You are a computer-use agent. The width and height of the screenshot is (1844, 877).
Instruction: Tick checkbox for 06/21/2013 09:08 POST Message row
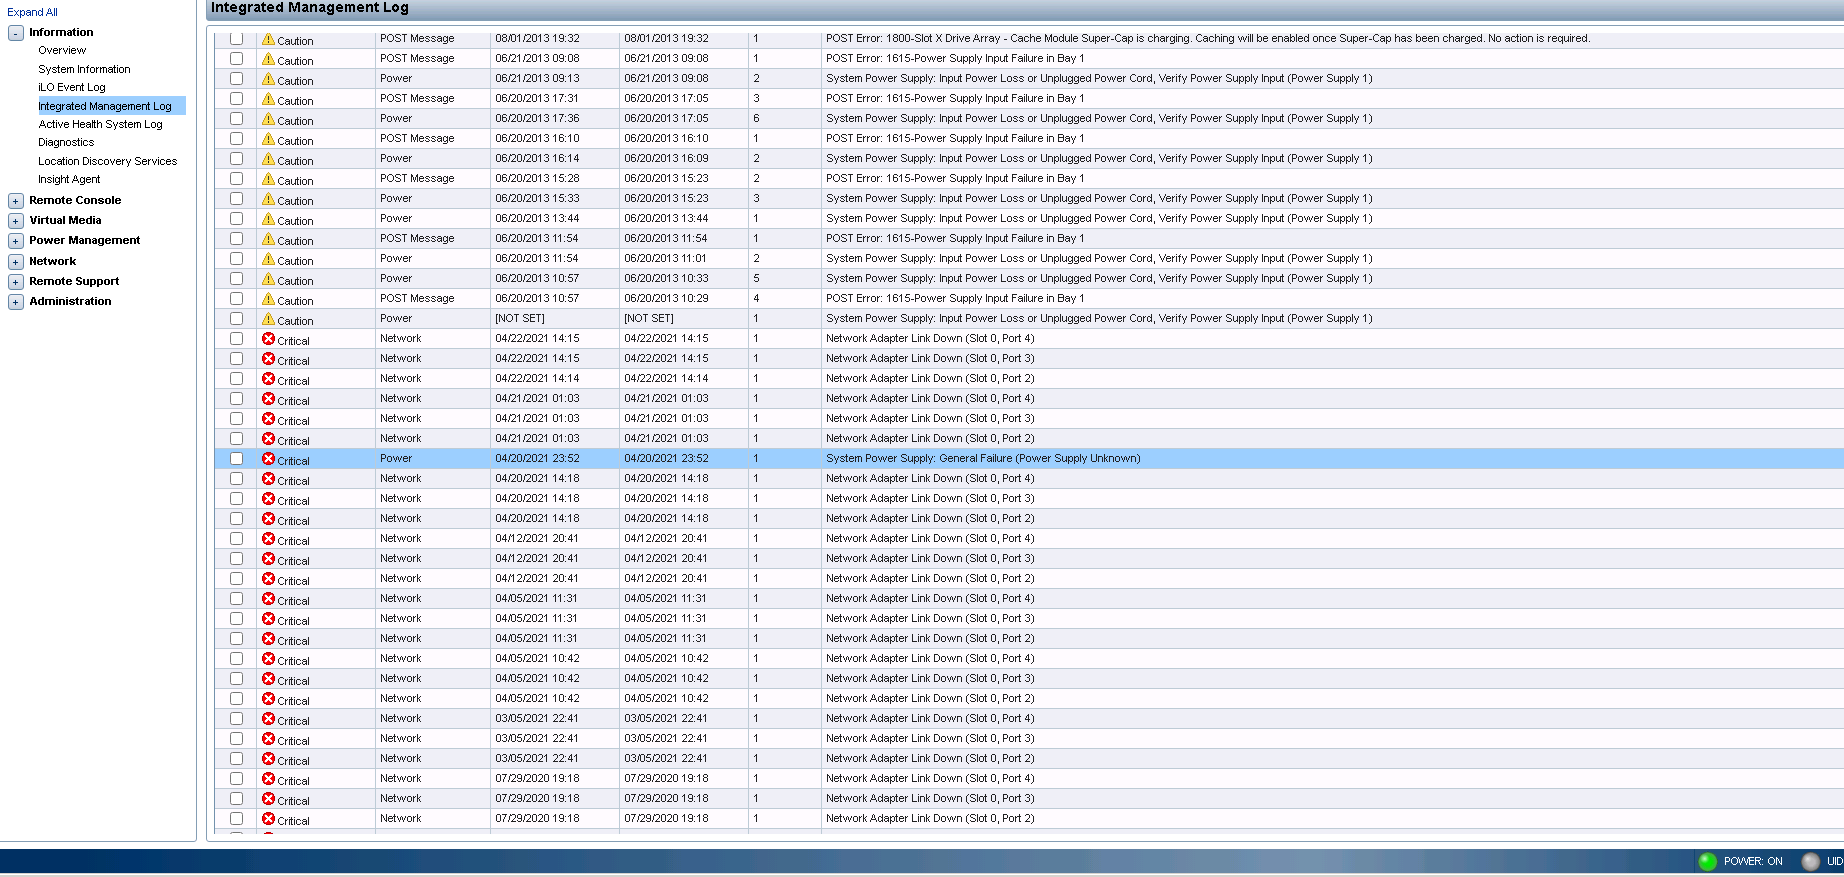pyautogui.click(x=236, y=58)
